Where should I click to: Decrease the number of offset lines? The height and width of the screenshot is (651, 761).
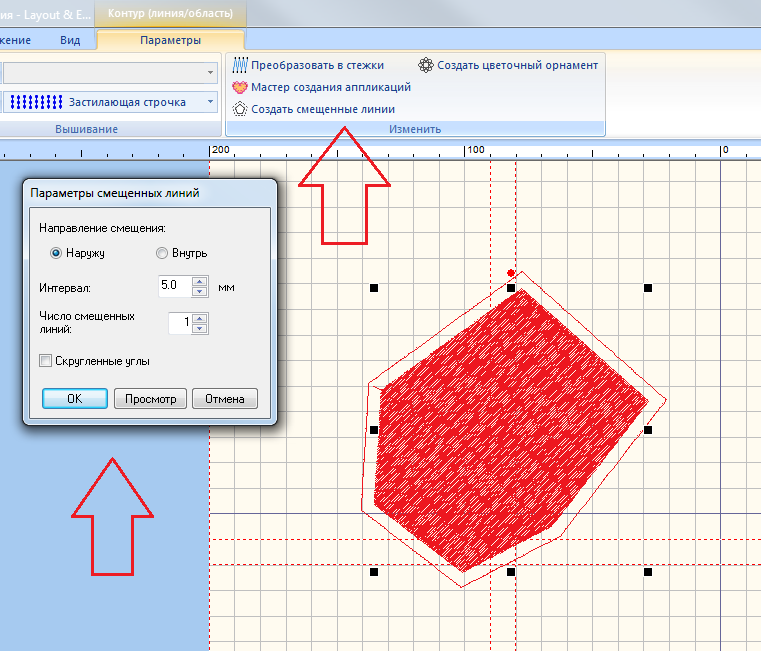point(200,329)
